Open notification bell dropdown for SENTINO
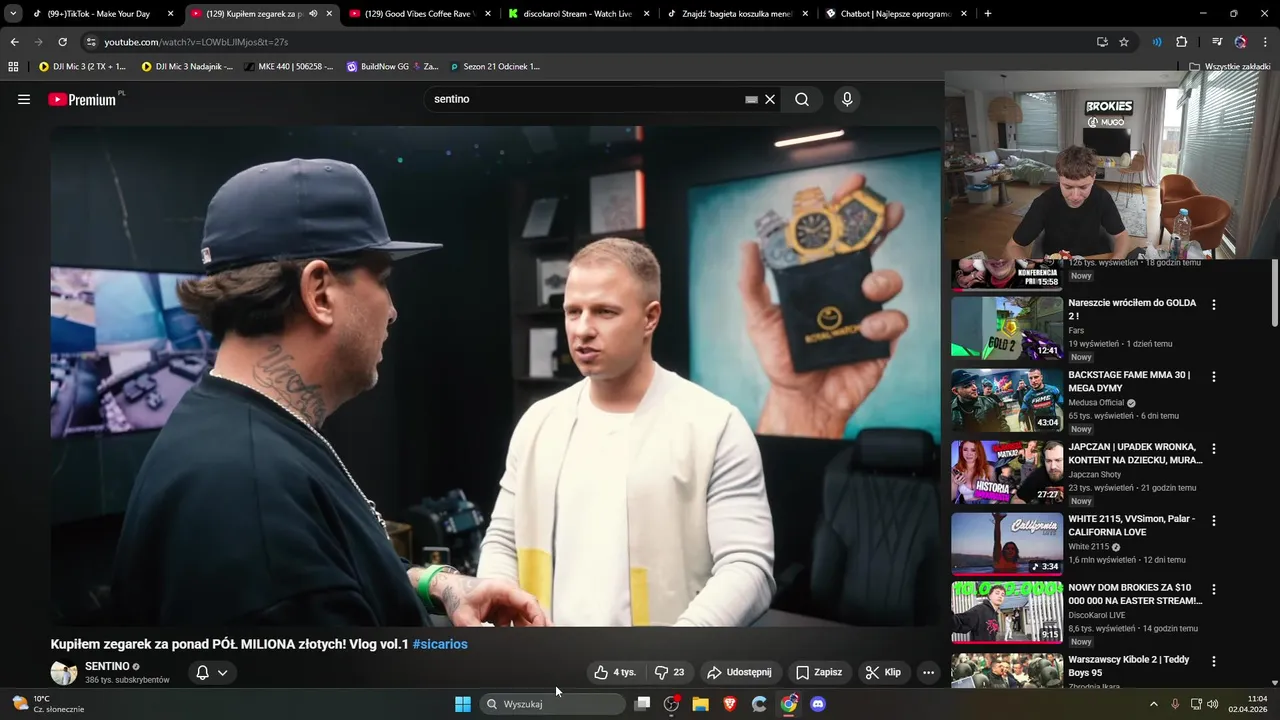The image size is (1280, 720). click(x=212, y=672)
